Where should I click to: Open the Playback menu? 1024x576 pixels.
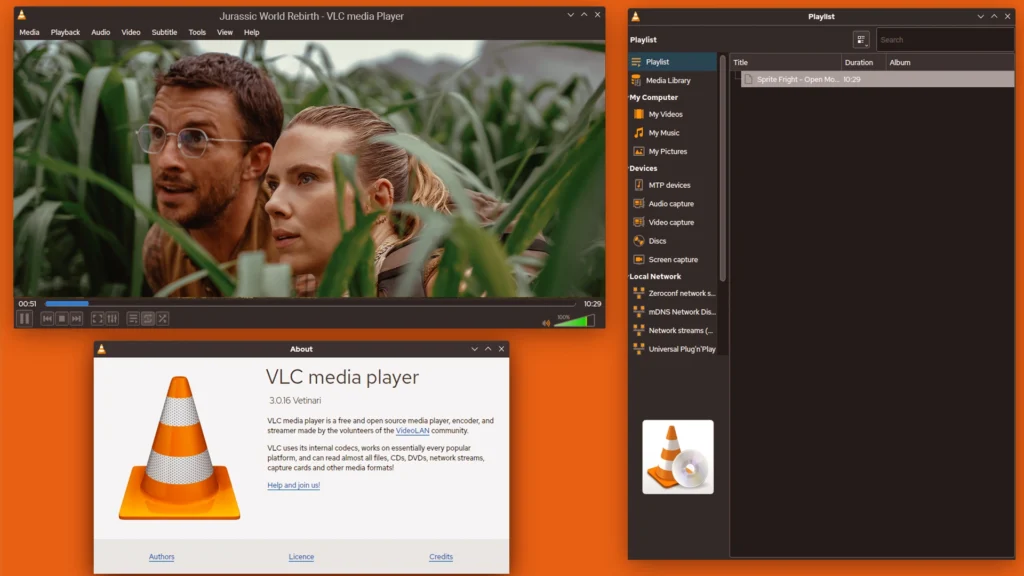click(65, 32)
